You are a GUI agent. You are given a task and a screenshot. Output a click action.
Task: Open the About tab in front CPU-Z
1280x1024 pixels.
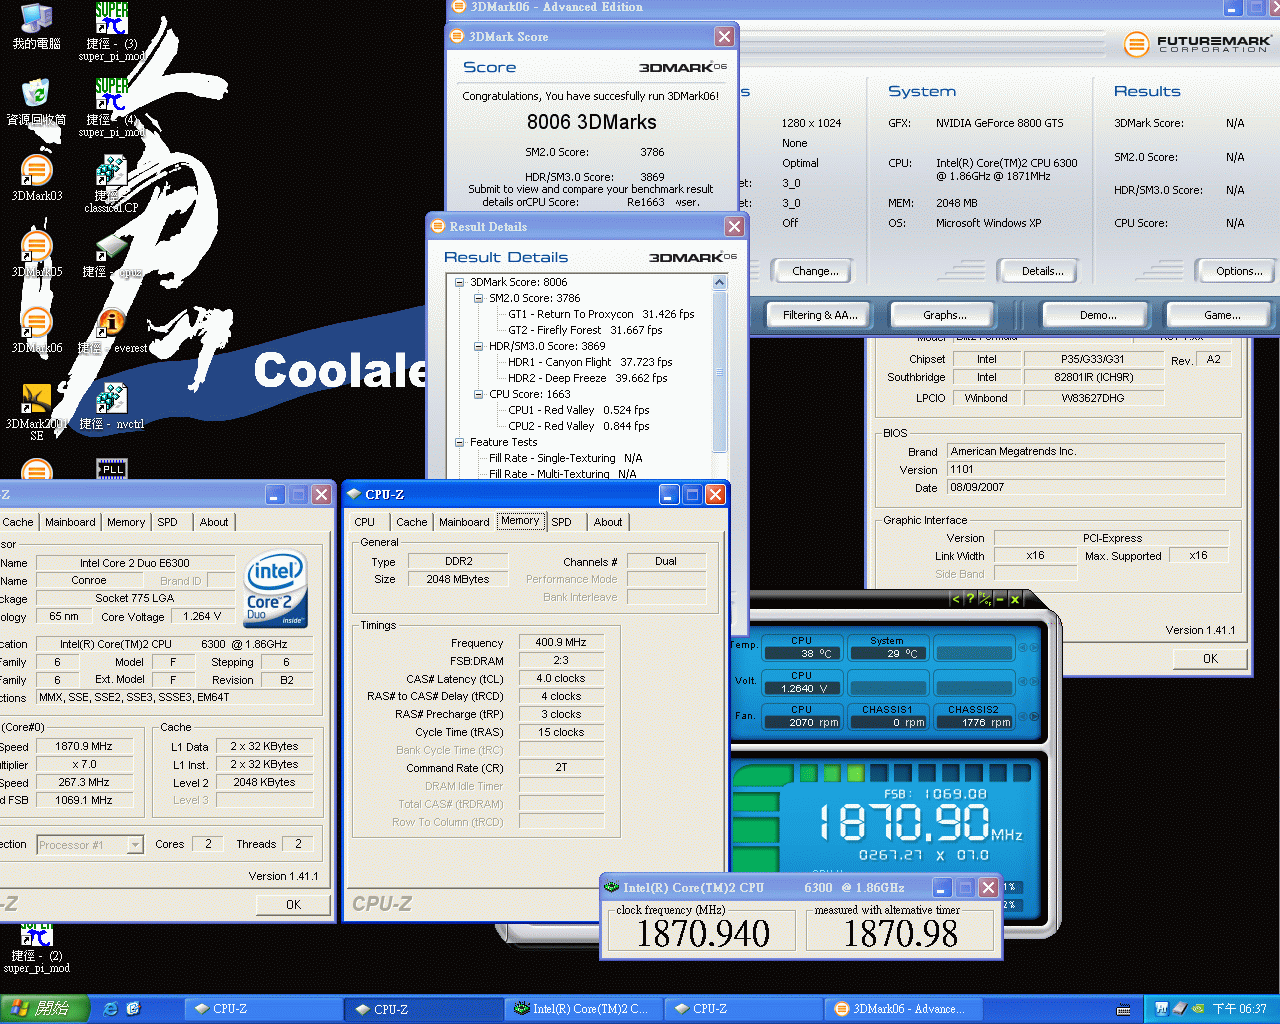click(608, 522)
